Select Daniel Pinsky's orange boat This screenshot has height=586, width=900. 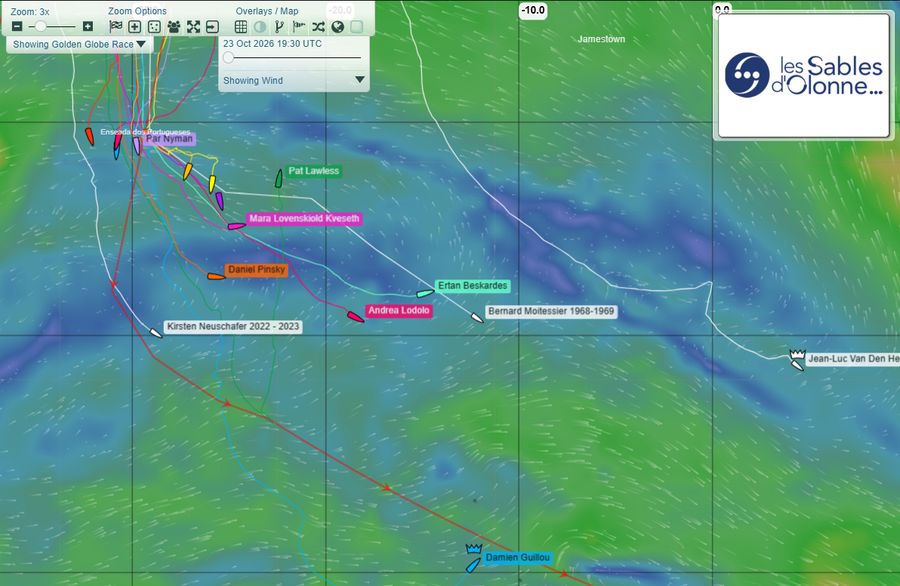216,277
